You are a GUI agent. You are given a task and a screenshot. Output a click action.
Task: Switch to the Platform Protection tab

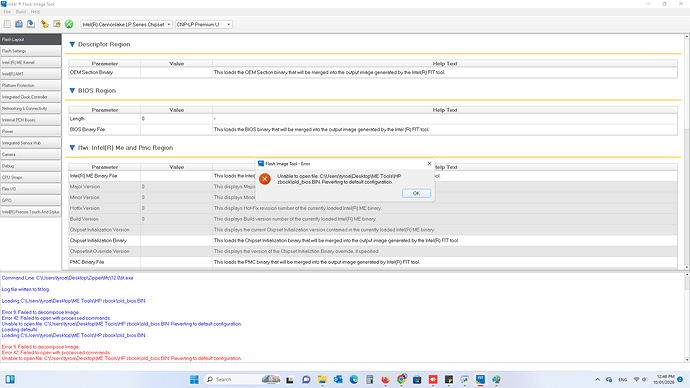[30, 85]
